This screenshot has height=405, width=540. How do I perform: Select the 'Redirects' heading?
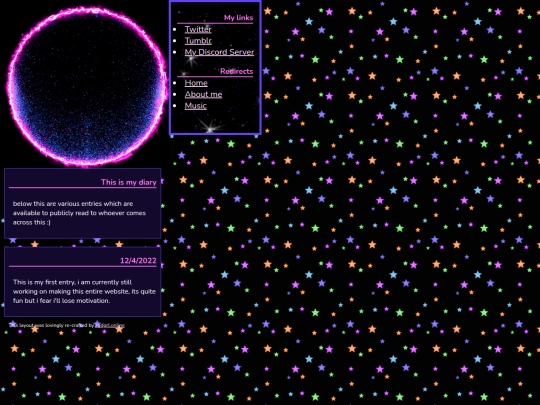pyautogui.click(x=237, y=71)
